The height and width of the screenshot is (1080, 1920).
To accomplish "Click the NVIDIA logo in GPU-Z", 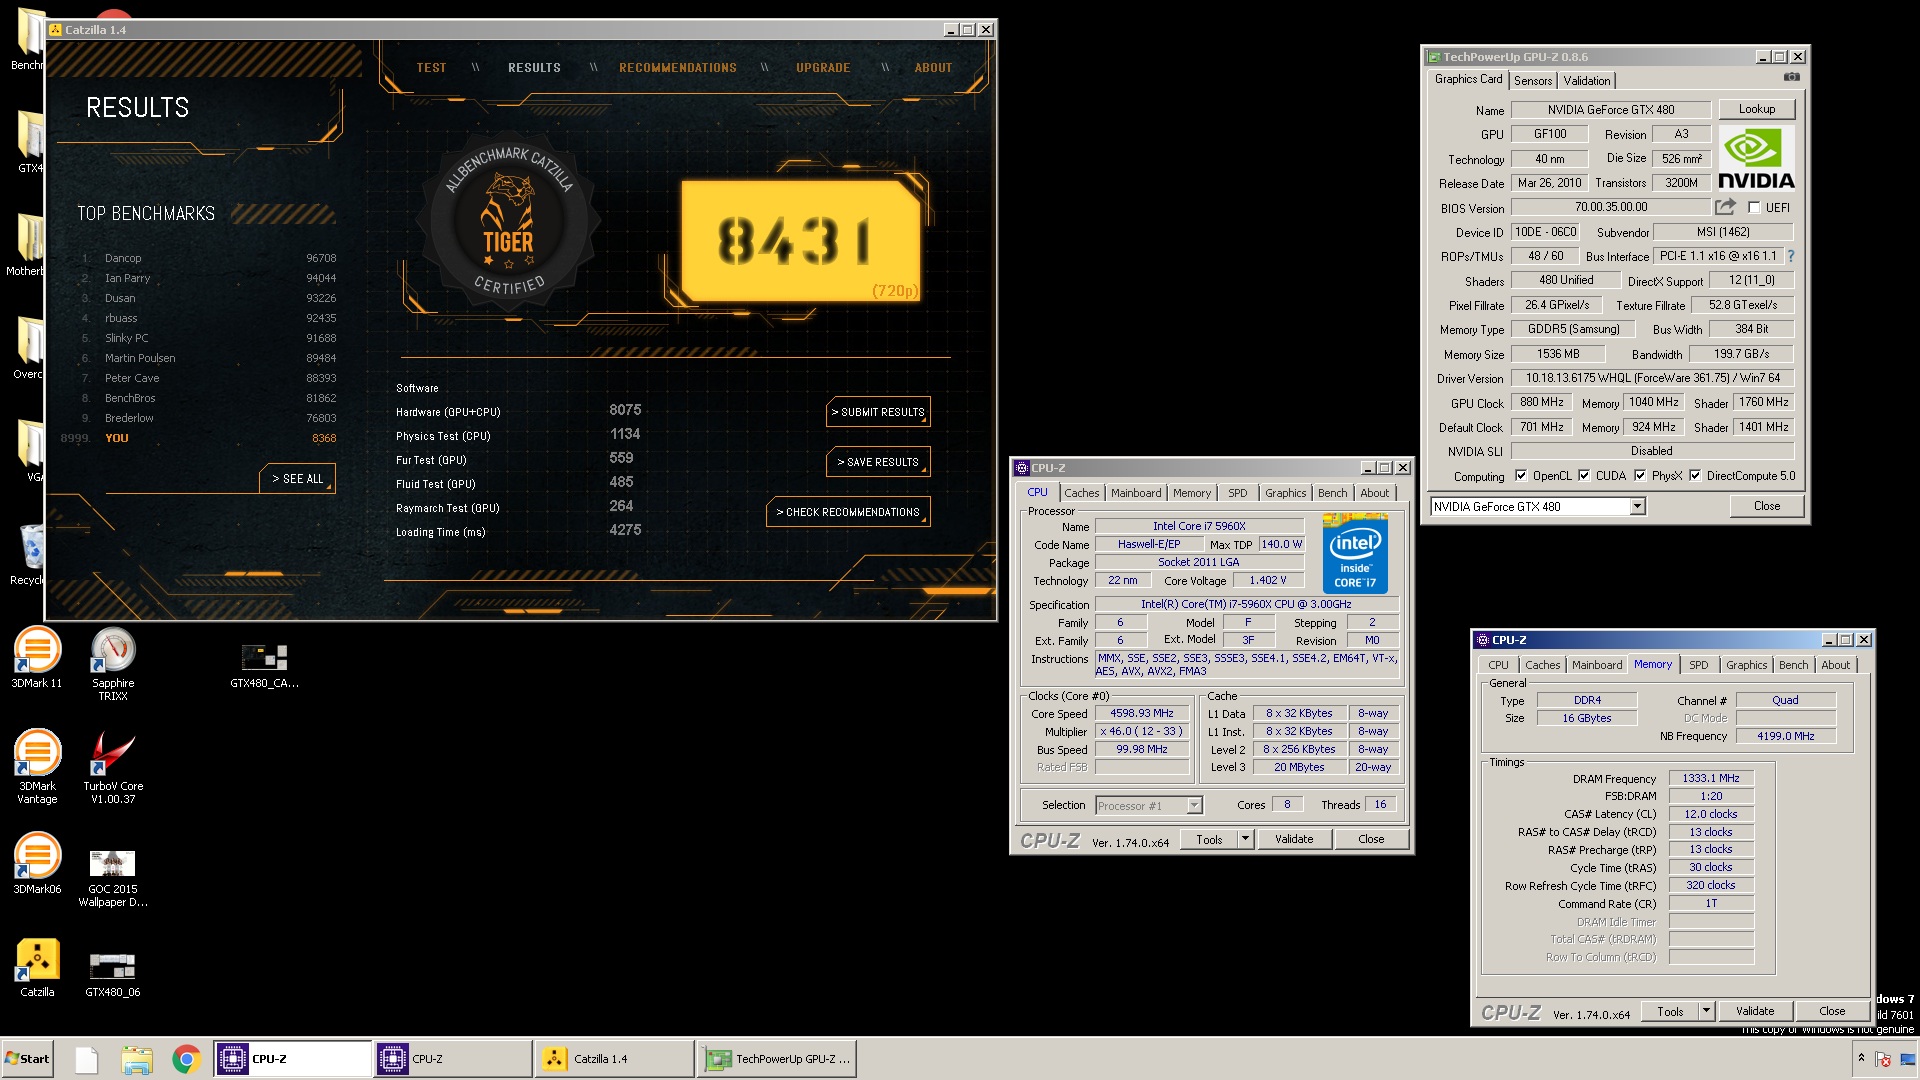I will point(1756,158).
